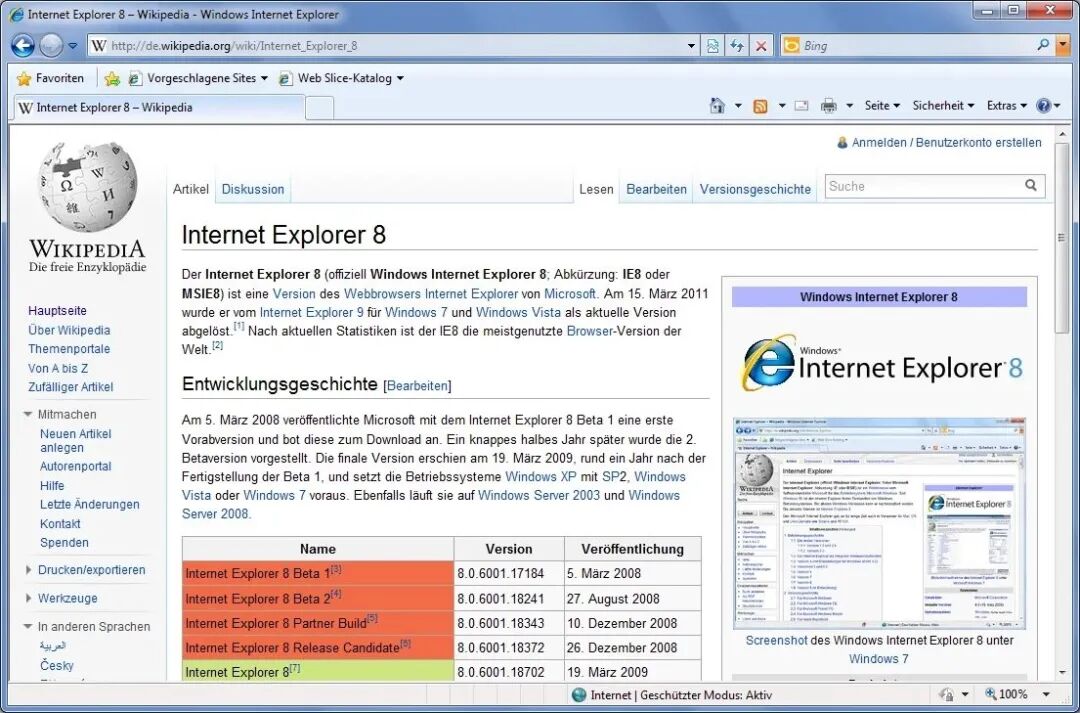Click the browser Forward arrow button

pyautogui.click(x=51, y=46)
